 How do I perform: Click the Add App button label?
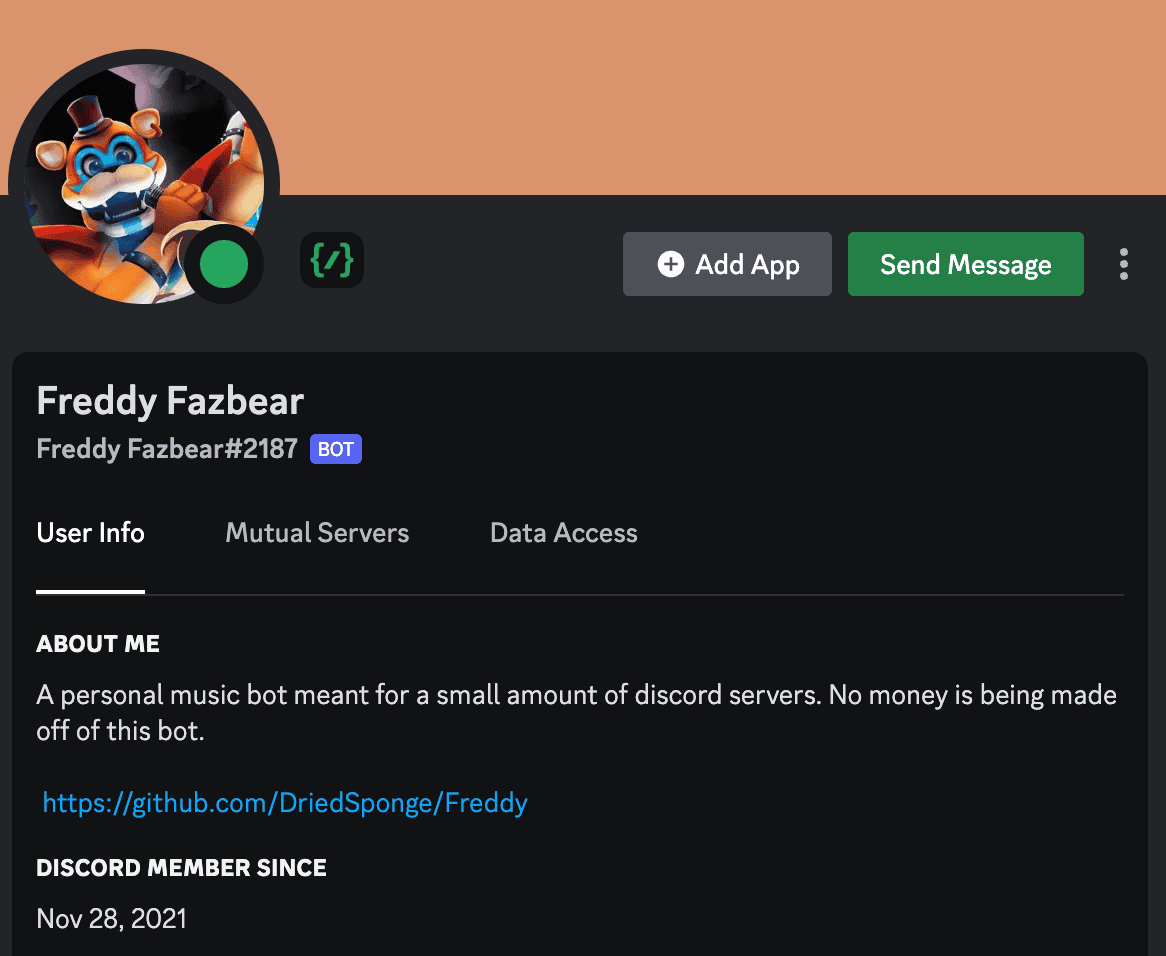click(747, 264)
